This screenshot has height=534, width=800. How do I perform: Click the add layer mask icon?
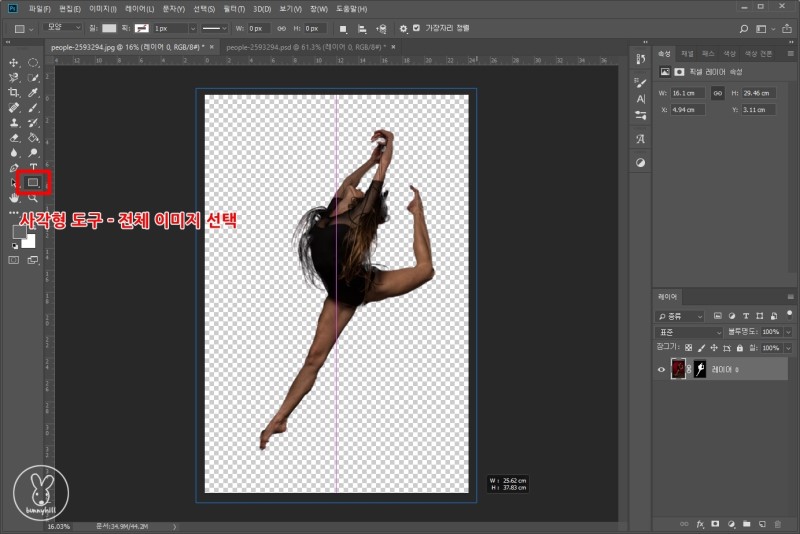click(x=716, y=523)
